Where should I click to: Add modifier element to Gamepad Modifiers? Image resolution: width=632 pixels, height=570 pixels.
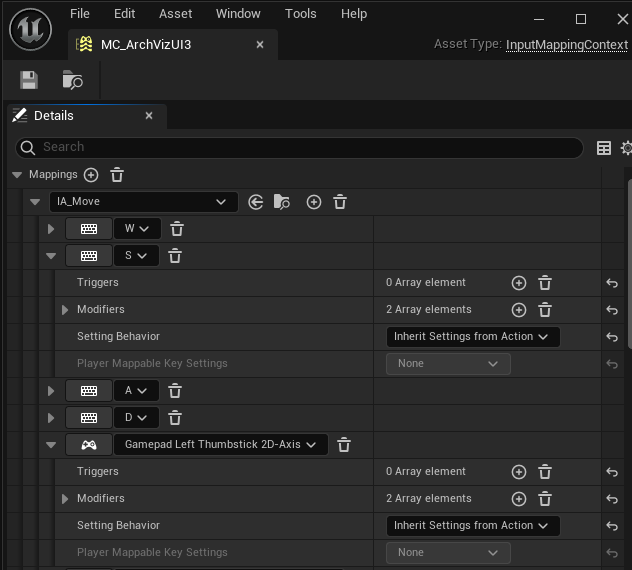click(x=519, y=499)
